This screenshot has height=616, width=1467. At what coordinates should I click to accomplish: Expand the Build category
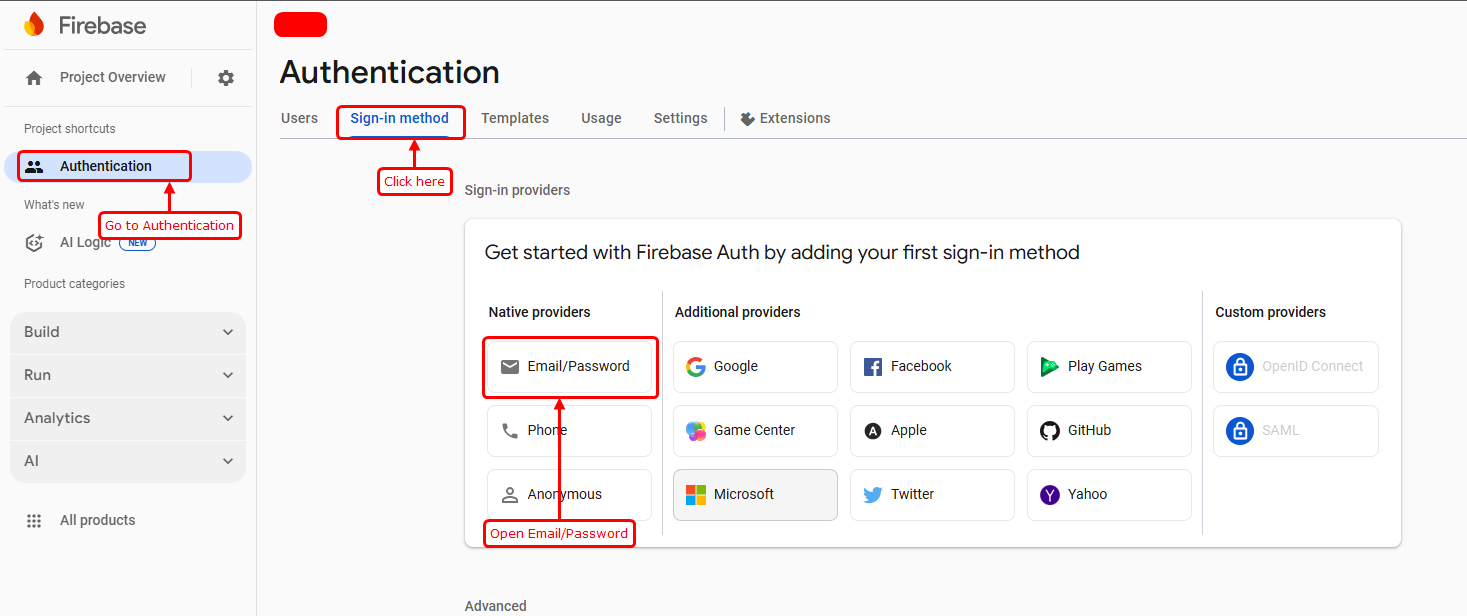coord(127,331)
